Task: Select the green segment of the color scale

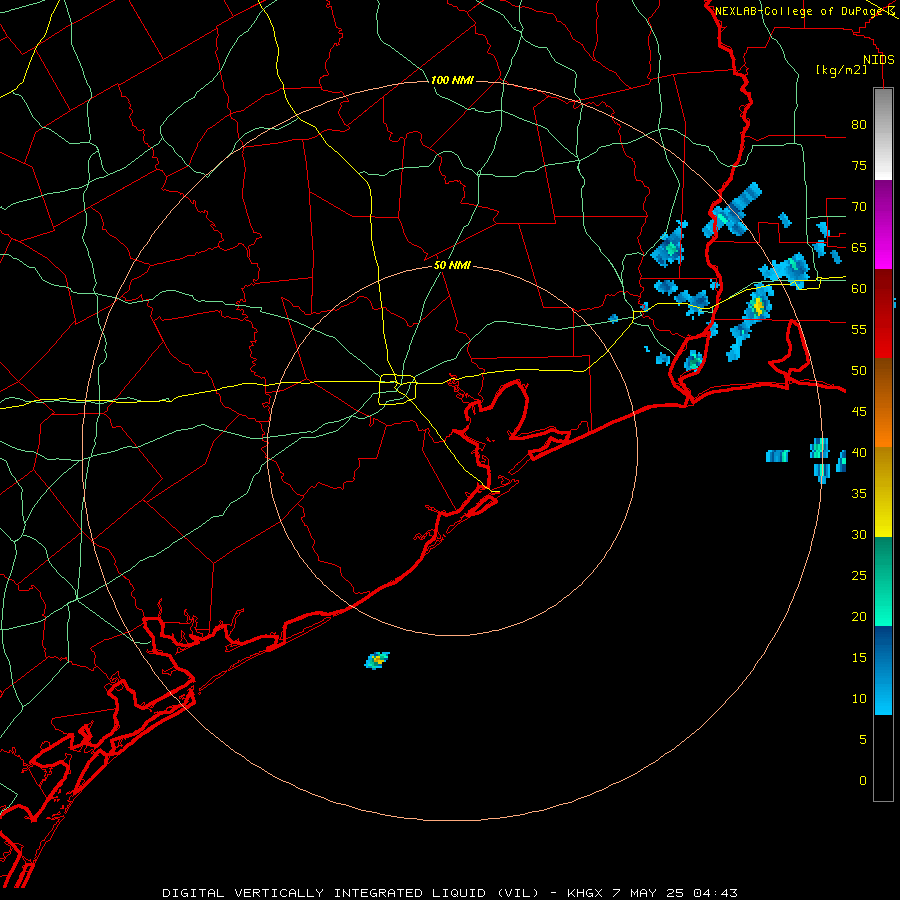Action: 883,581
